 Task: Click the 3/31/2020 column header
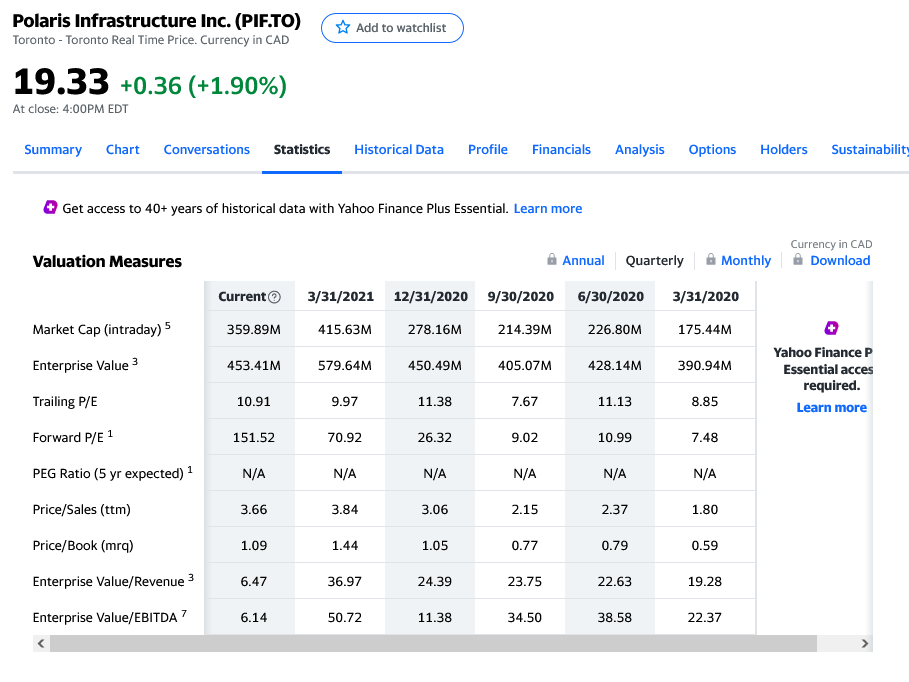[706, 296]
